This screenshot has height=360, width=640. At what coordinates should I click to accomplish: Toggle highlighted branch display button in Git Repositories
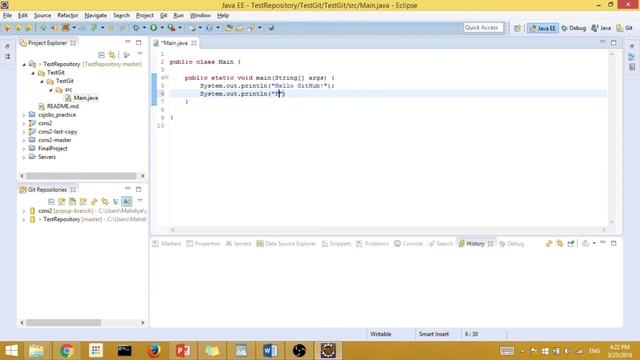[x=127, y=201]
